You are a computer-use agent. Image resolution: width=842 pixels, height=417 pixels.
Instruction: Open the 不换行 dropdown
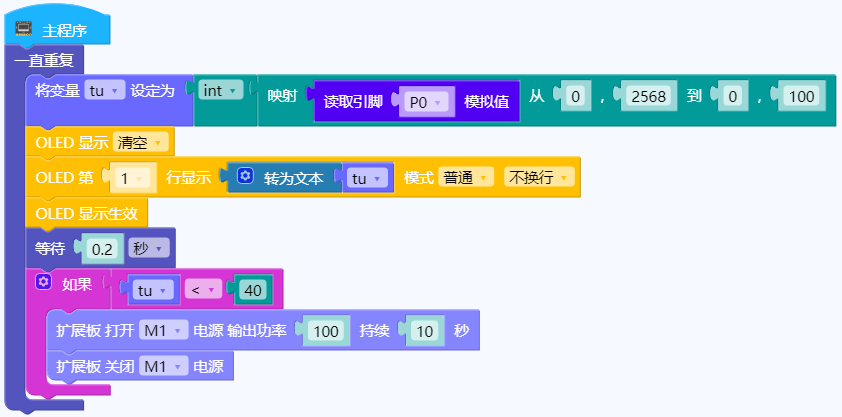coord(539,178)
